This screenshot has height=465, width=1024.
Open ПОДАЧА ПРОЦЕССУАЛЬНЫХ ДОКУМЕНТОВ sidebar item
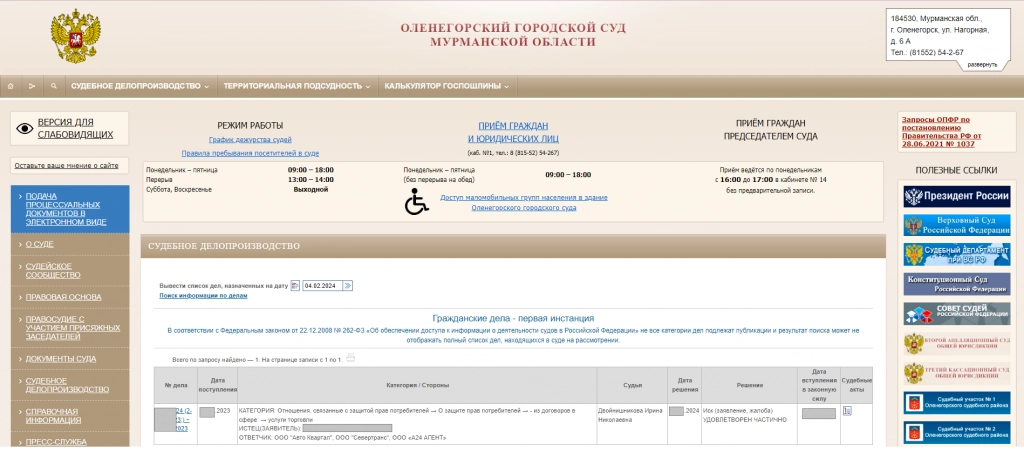coord(70,209)
